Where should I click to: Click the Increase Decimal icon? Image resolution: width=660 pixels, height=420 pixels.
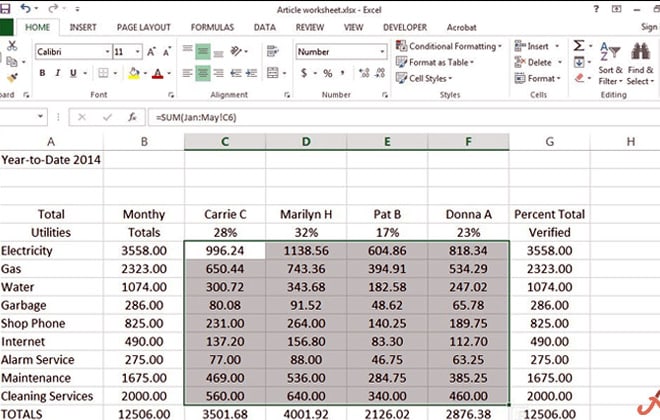point(364,73)
